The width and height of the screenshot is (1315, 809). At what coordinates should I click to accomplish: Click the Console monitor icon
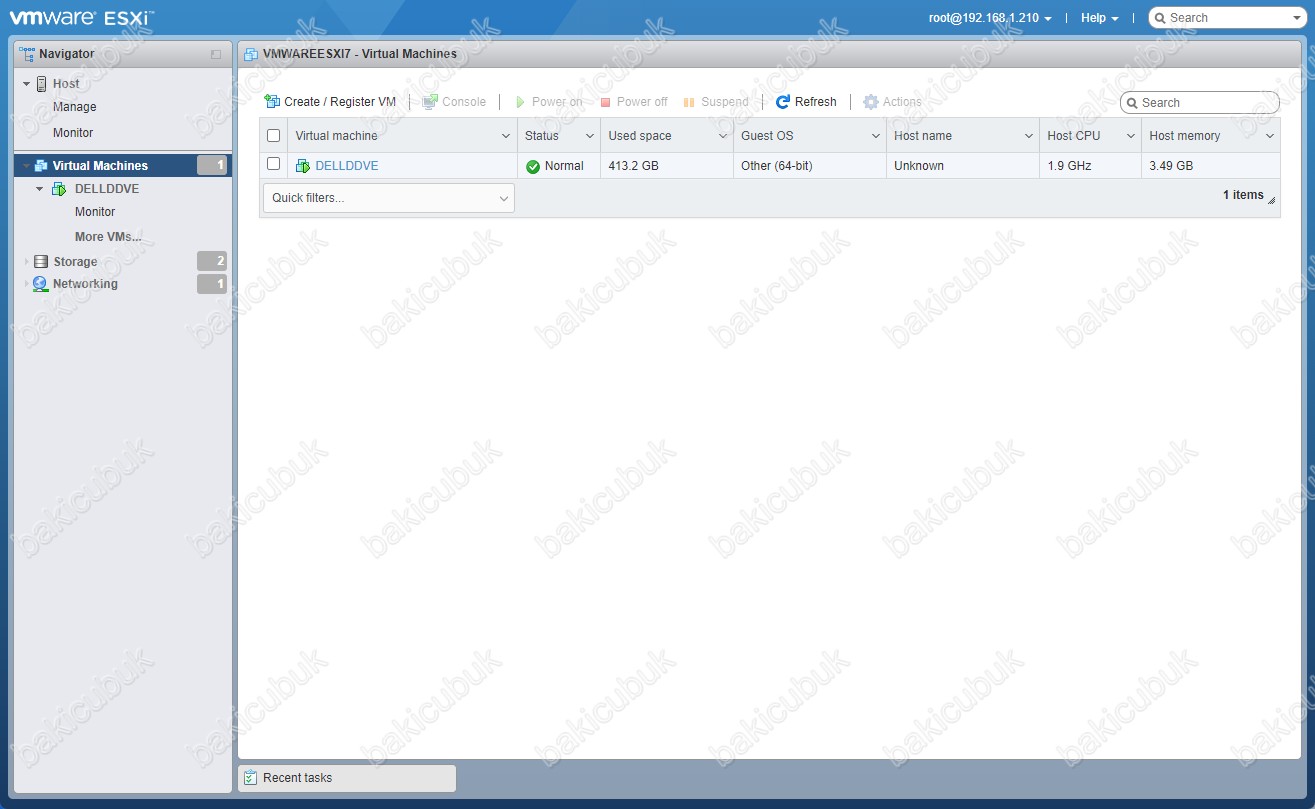pos(430,102)
